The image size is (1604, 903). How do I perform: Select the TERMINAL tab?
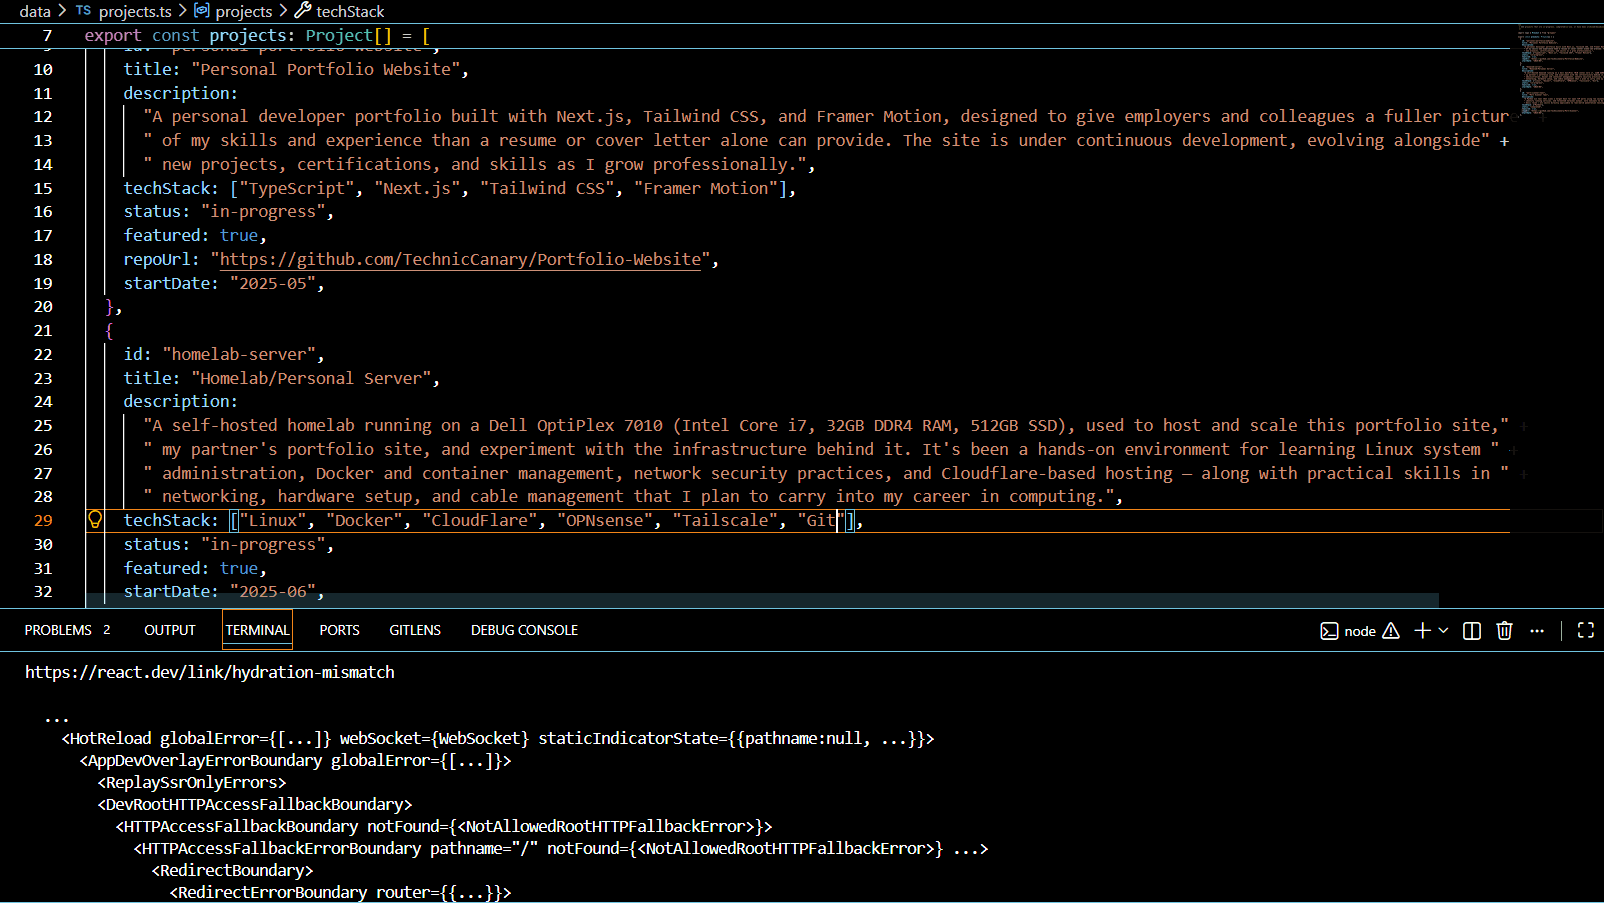coord(257,630)
